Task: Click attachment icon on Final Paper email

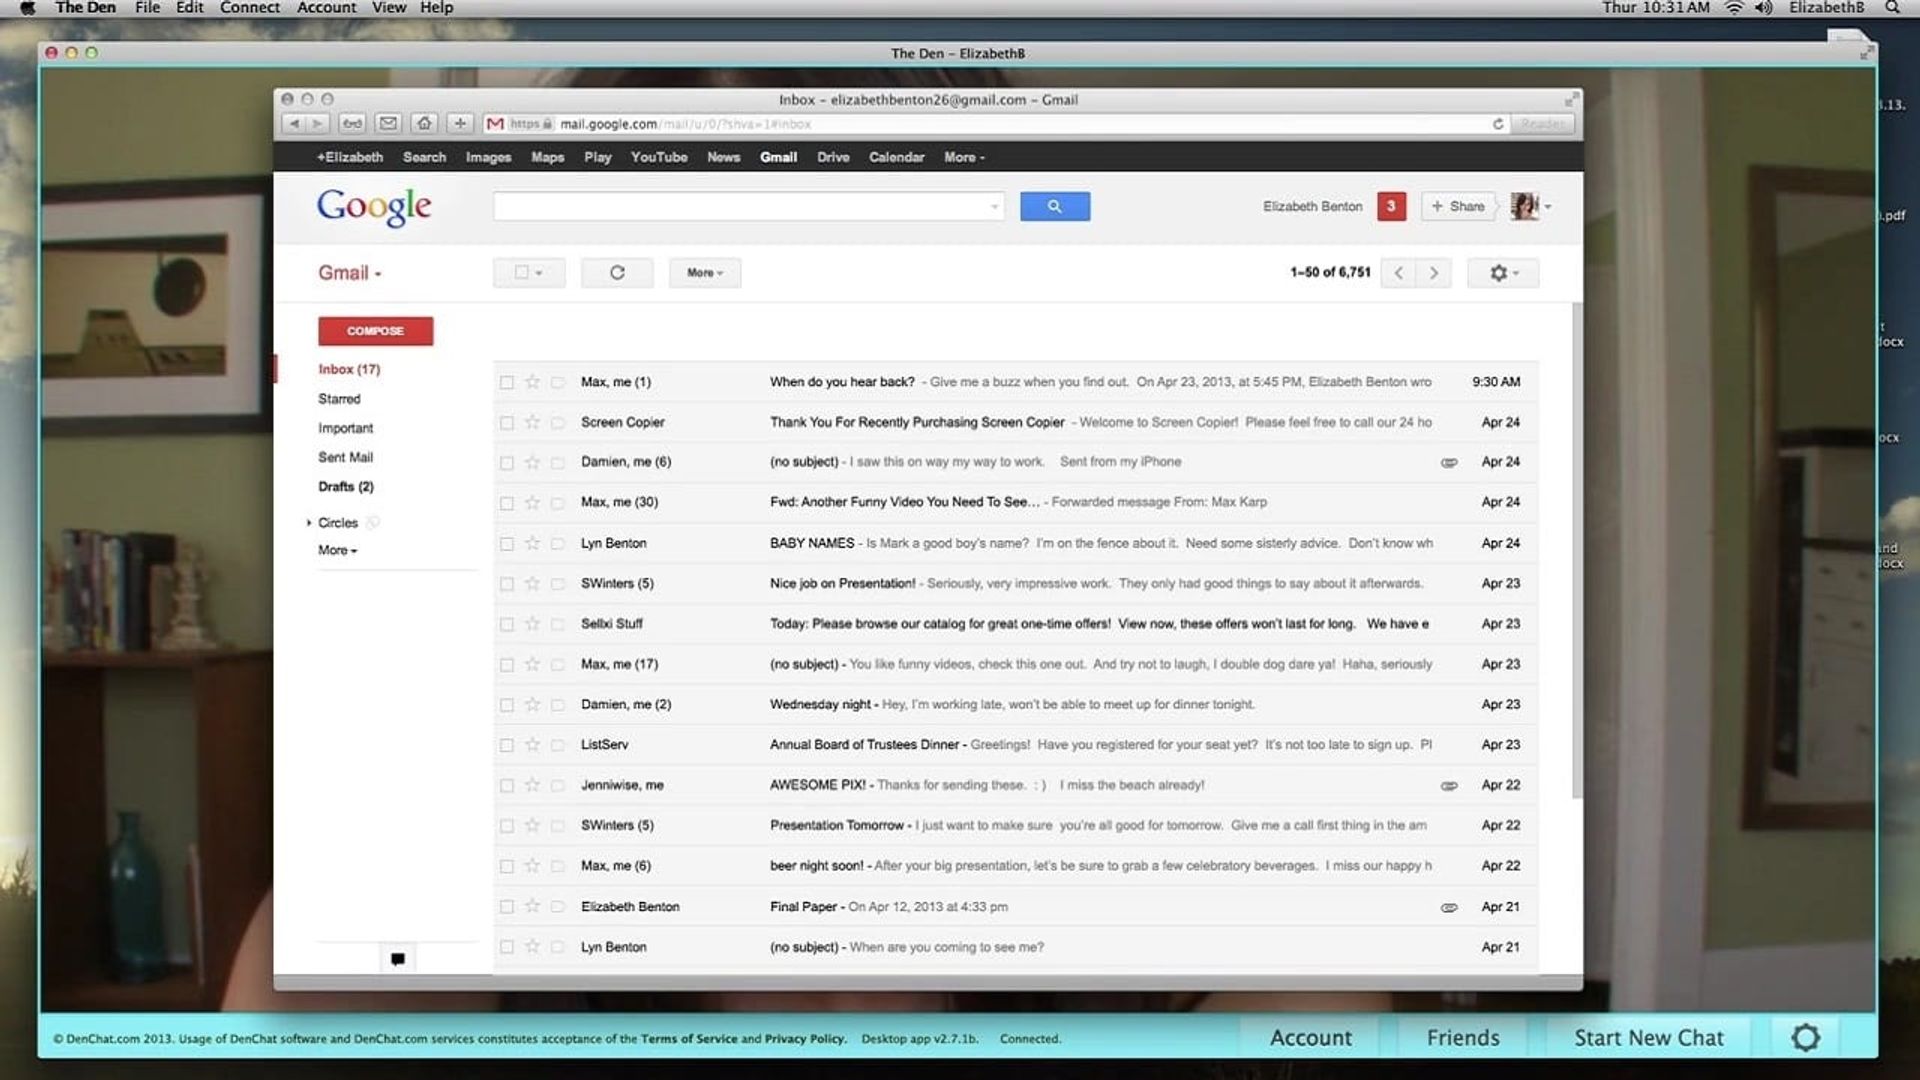Action: pos(1449,908)
